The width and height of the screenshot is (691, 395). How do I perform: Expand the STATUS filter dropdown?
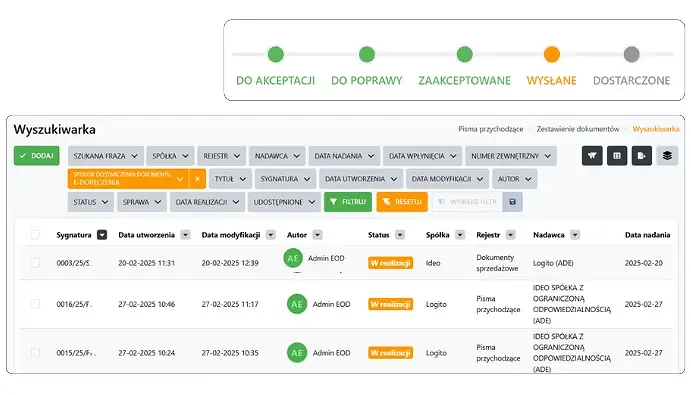coord(91,202)
